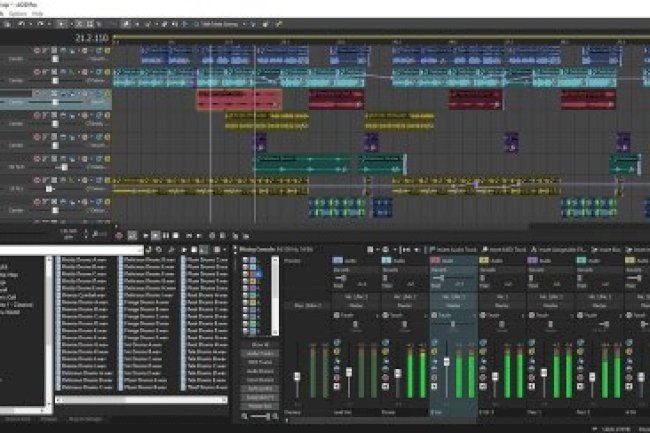The height and width of the screenshot is (433, 650).
Task: Open the Redo history dropdown arrow
Action: click(x=48, y=24)
